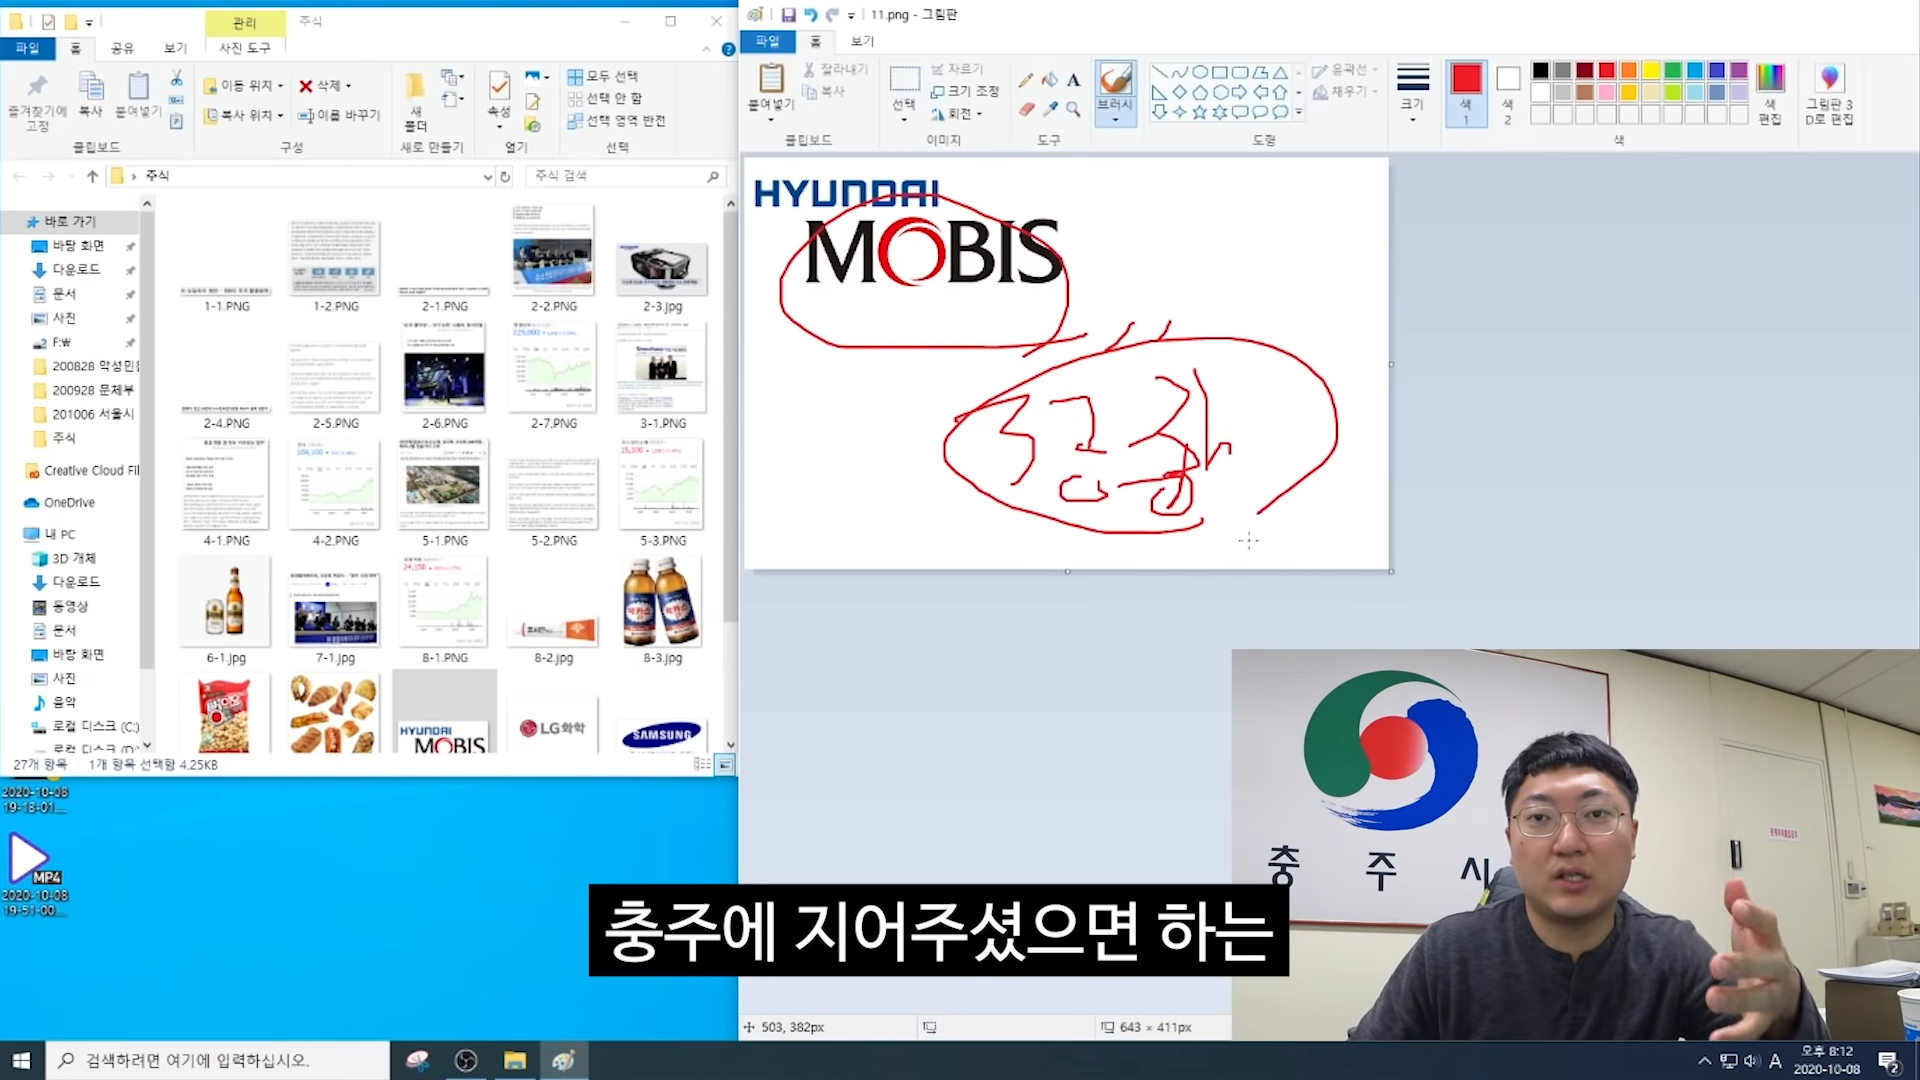Click the Cut (scissors) icon in Explorer ribbon

pos(176,78)
